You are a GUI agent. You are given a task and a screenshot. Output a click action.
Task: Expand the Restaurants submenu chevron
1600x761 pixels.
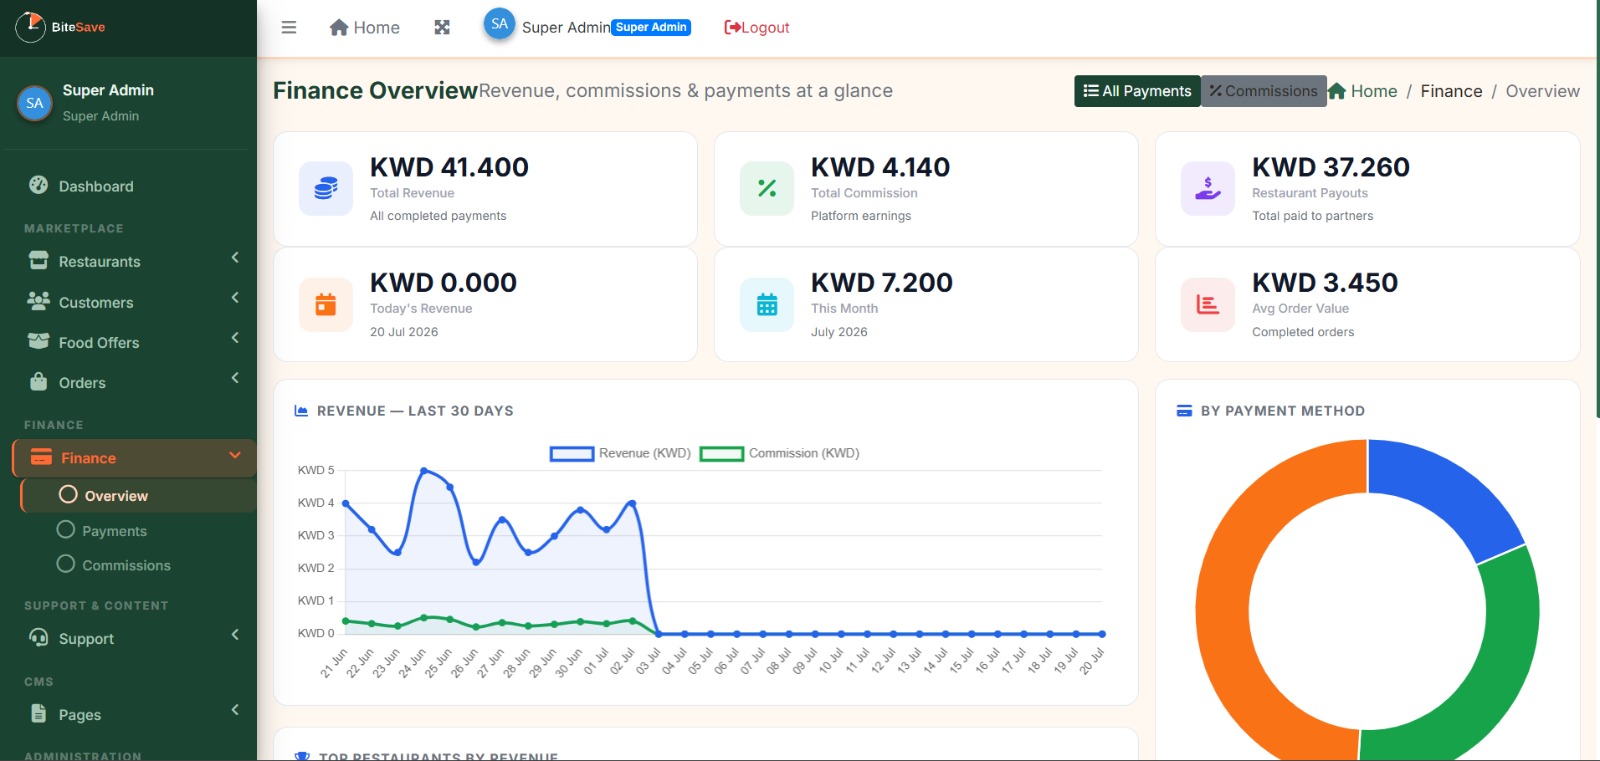235,258
